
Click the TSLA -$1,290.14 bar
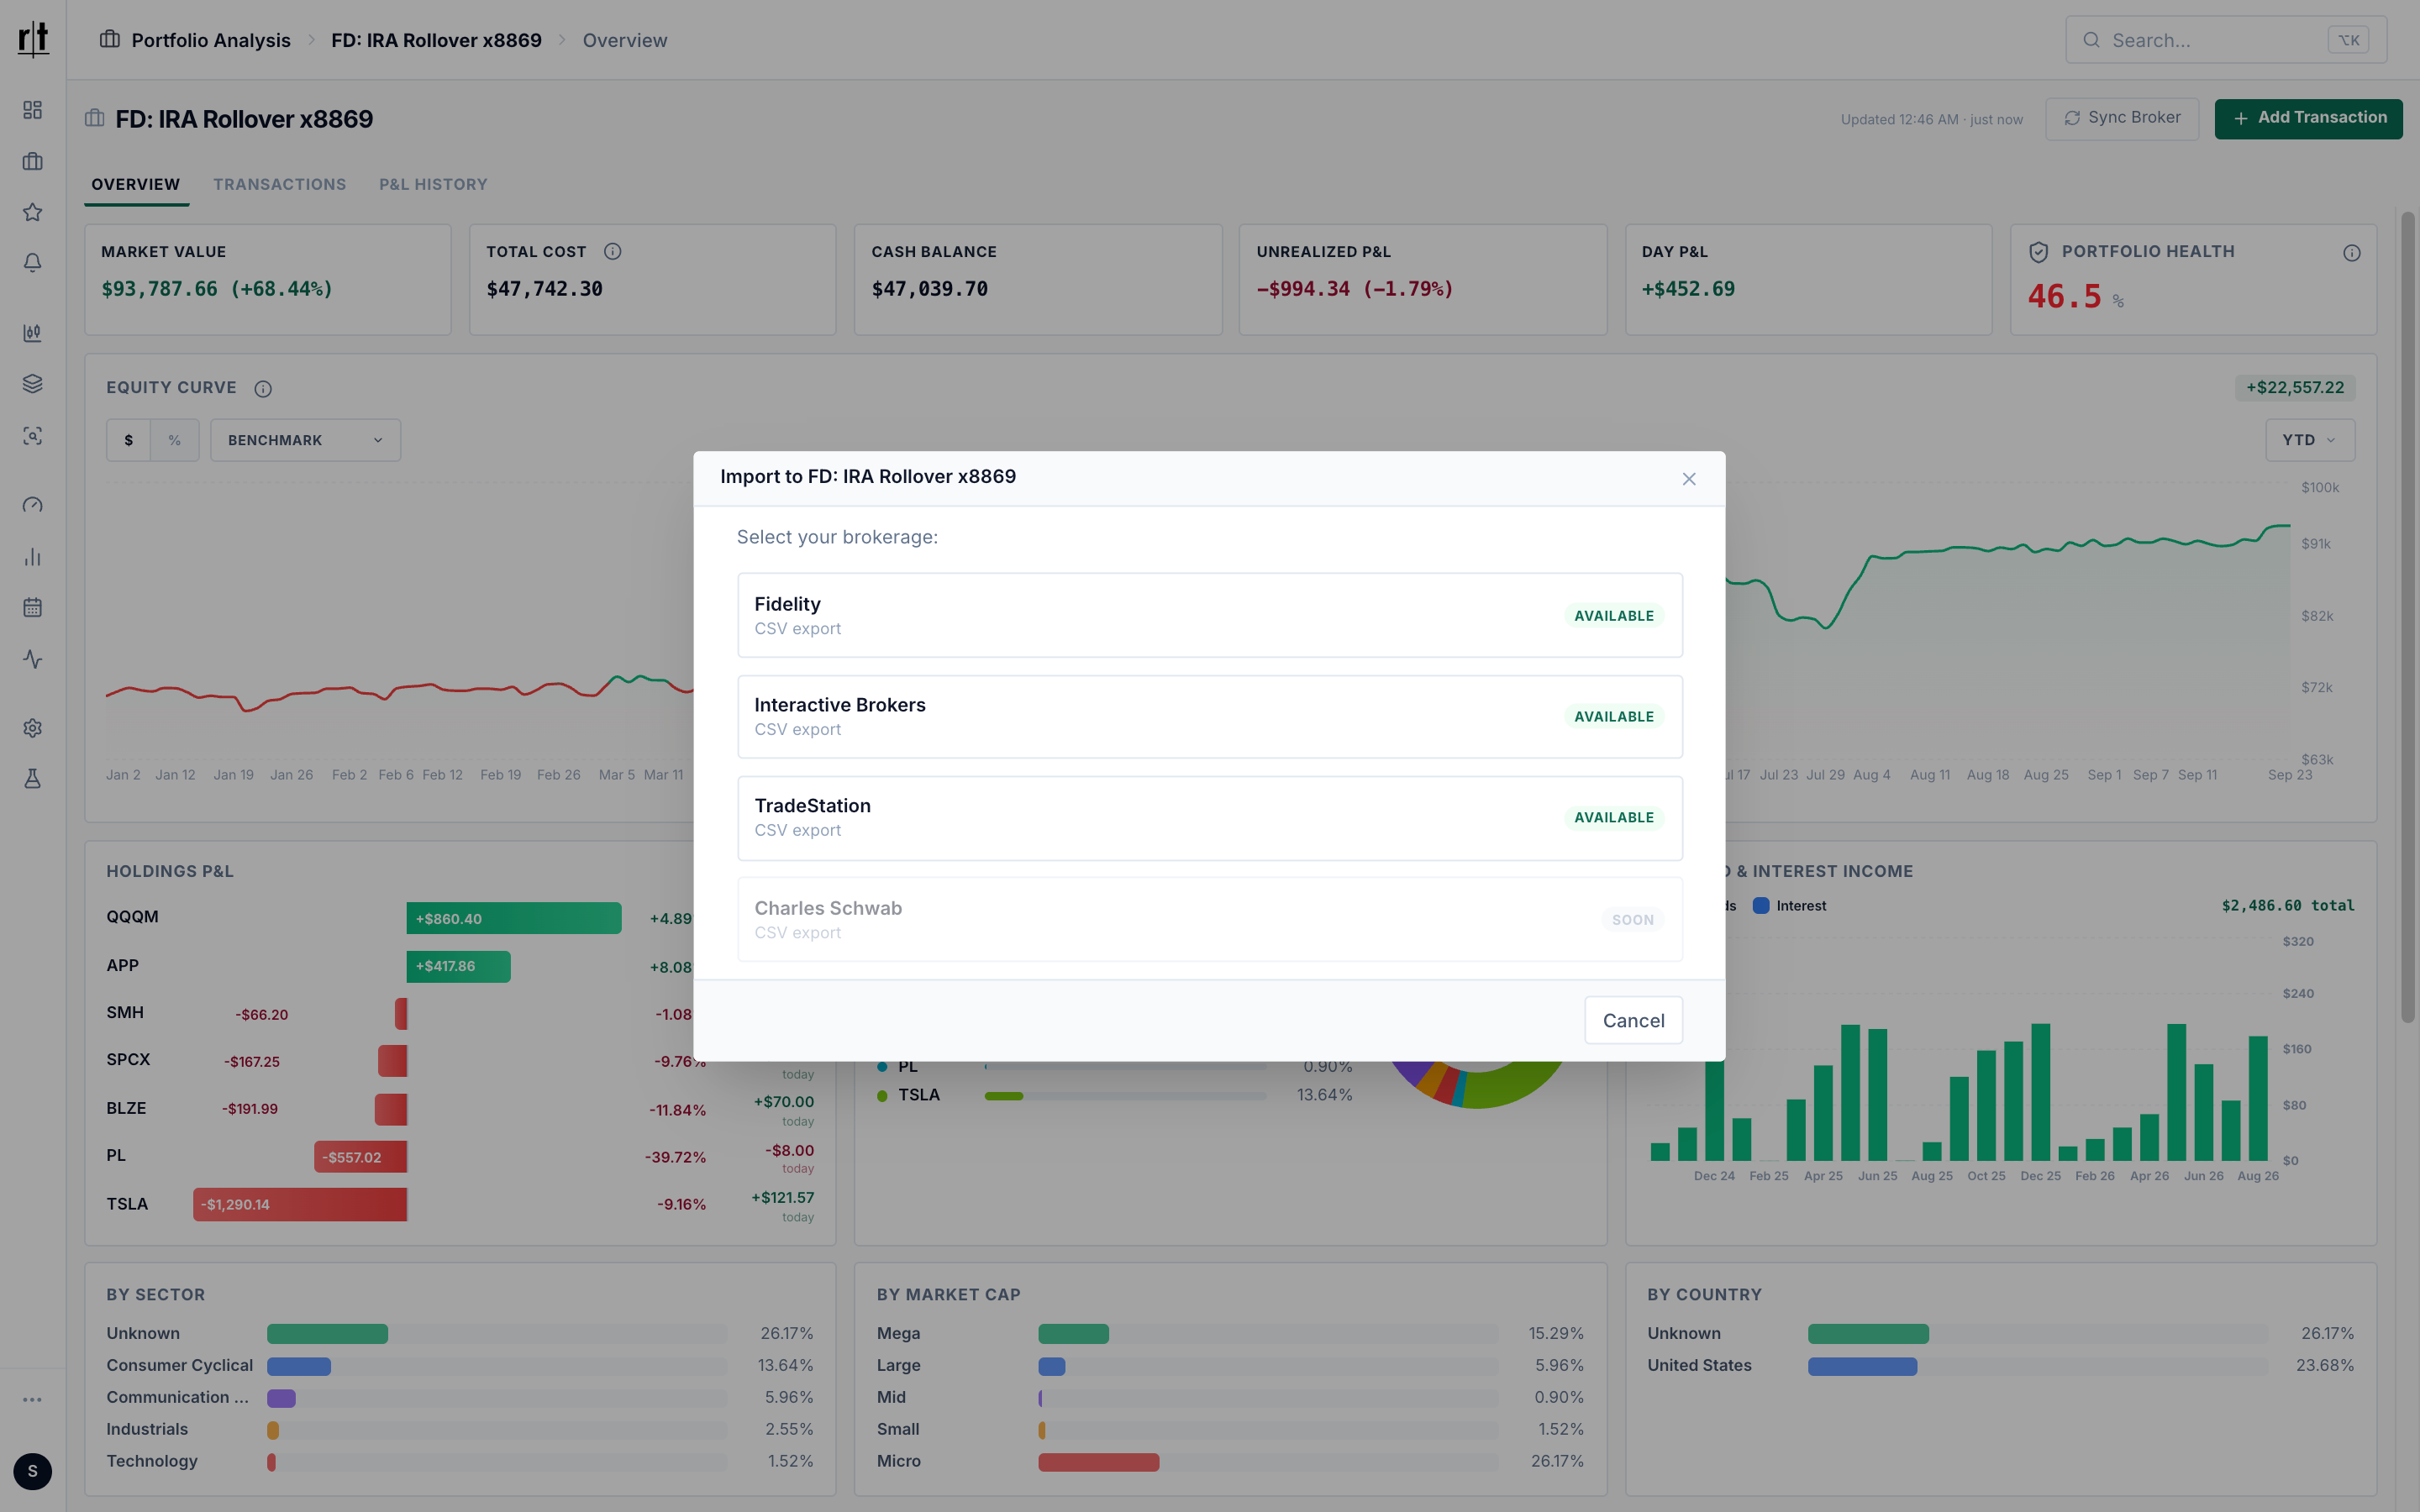(300, 1204)
